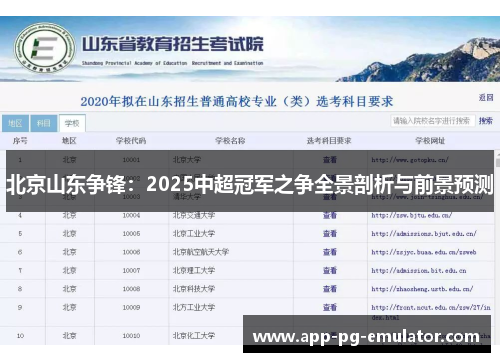Click school name 北方工业大学
The height and width of the screenshot is (362, 500).
[194, 307]
